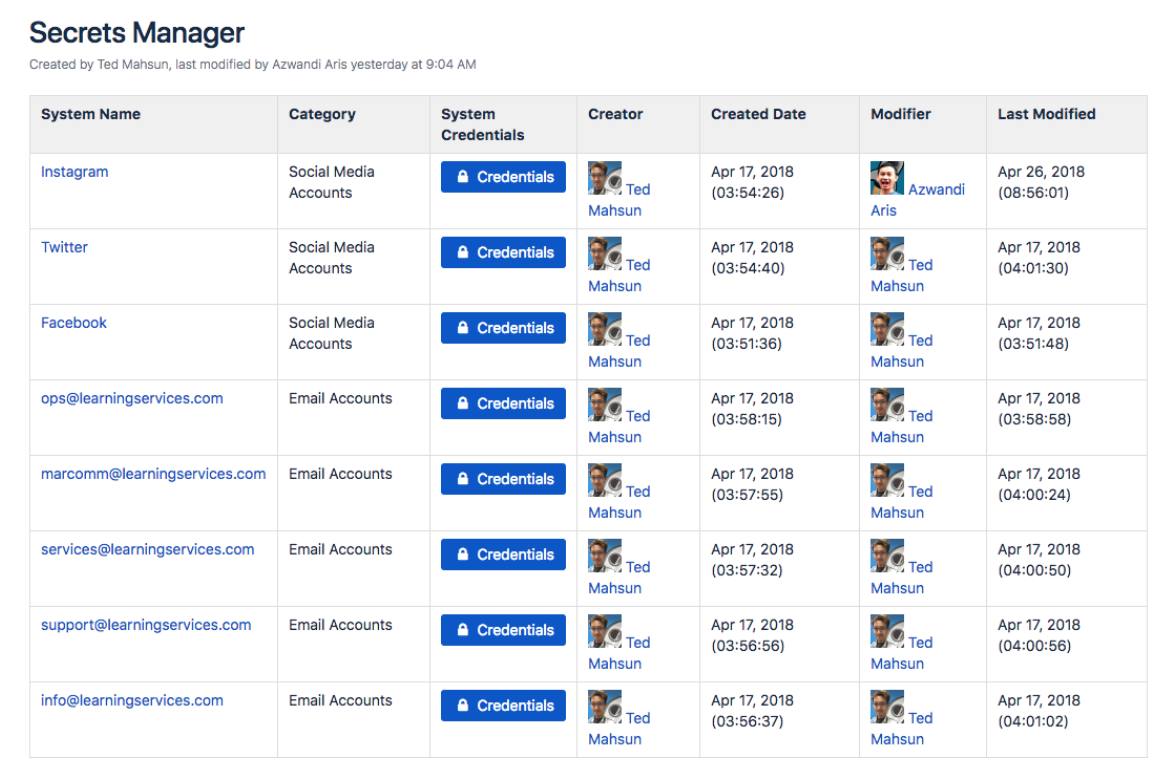Open the Twitter system link
Screen dimensions: 1164x776
tap(64, 247)
